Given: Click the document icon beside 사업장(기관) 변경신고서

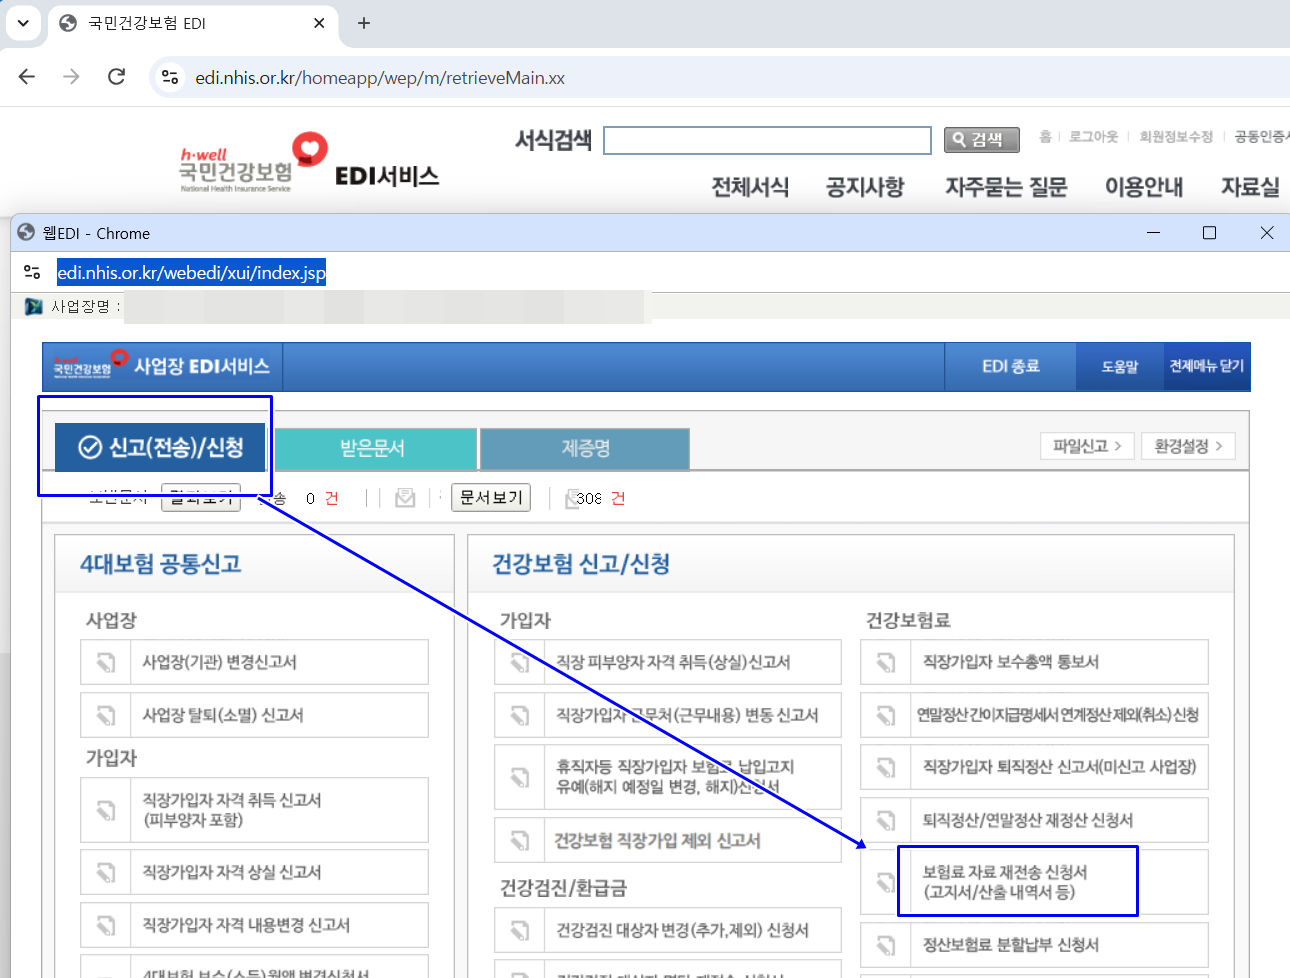Looking at the screenshot, I should coord(105,662).
